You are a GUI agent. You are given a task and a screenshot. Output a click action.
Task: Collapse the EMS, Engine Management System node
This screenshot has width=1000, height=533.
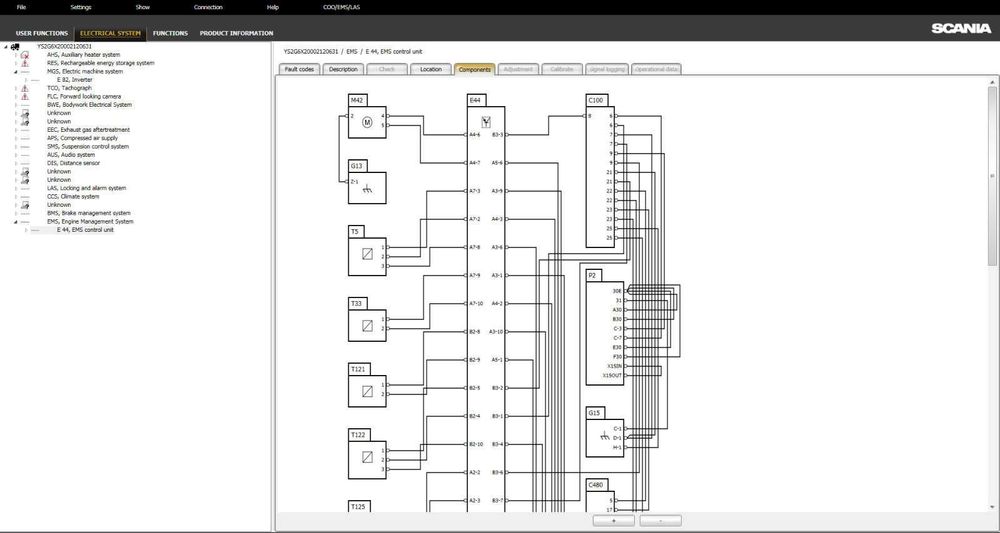tap(16, 221)
